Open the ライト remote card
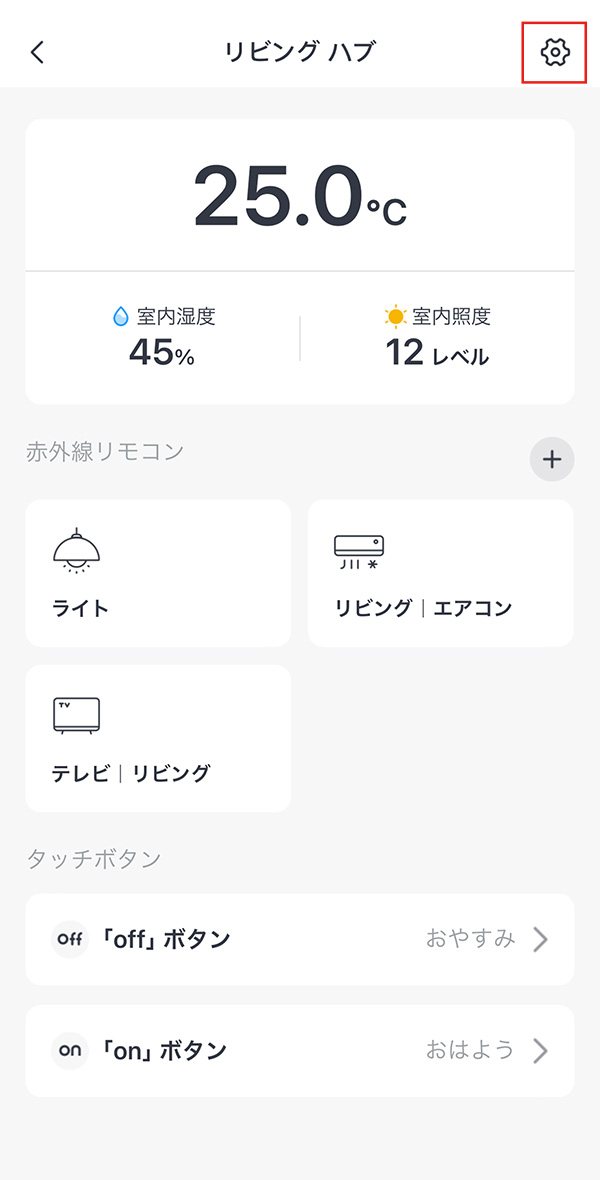 [158, 573]
